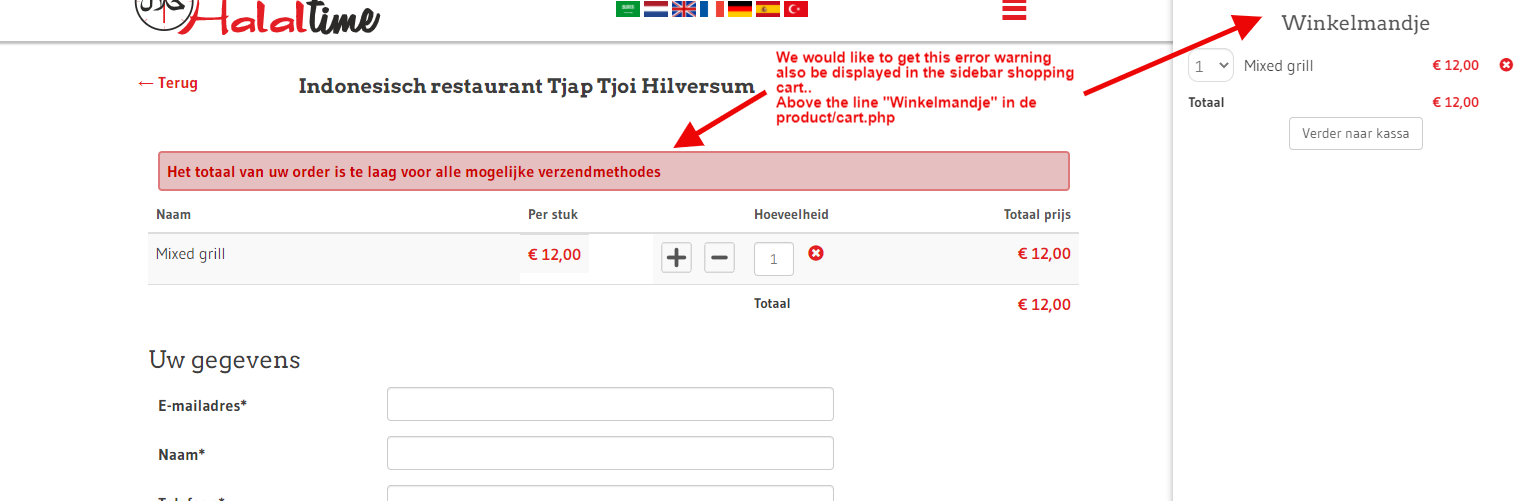Decrease Mixed grill quantity with minus icon
The width and height of the screenshot is (1539, 501).
click(719, 258)
